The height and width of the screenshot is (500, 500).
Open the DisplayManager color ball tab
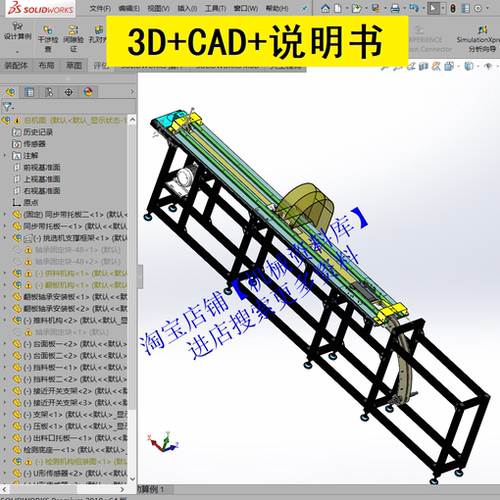pos(88,92)
